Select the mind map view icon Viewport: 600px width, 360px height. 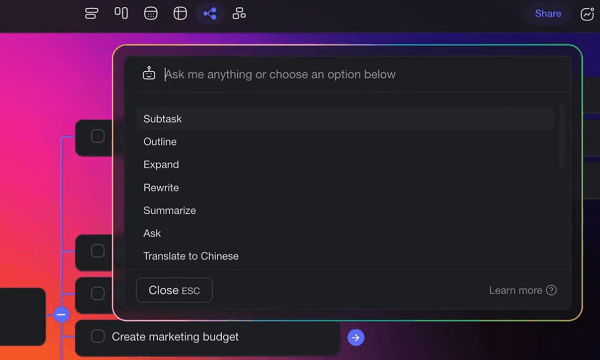point(210,14)
